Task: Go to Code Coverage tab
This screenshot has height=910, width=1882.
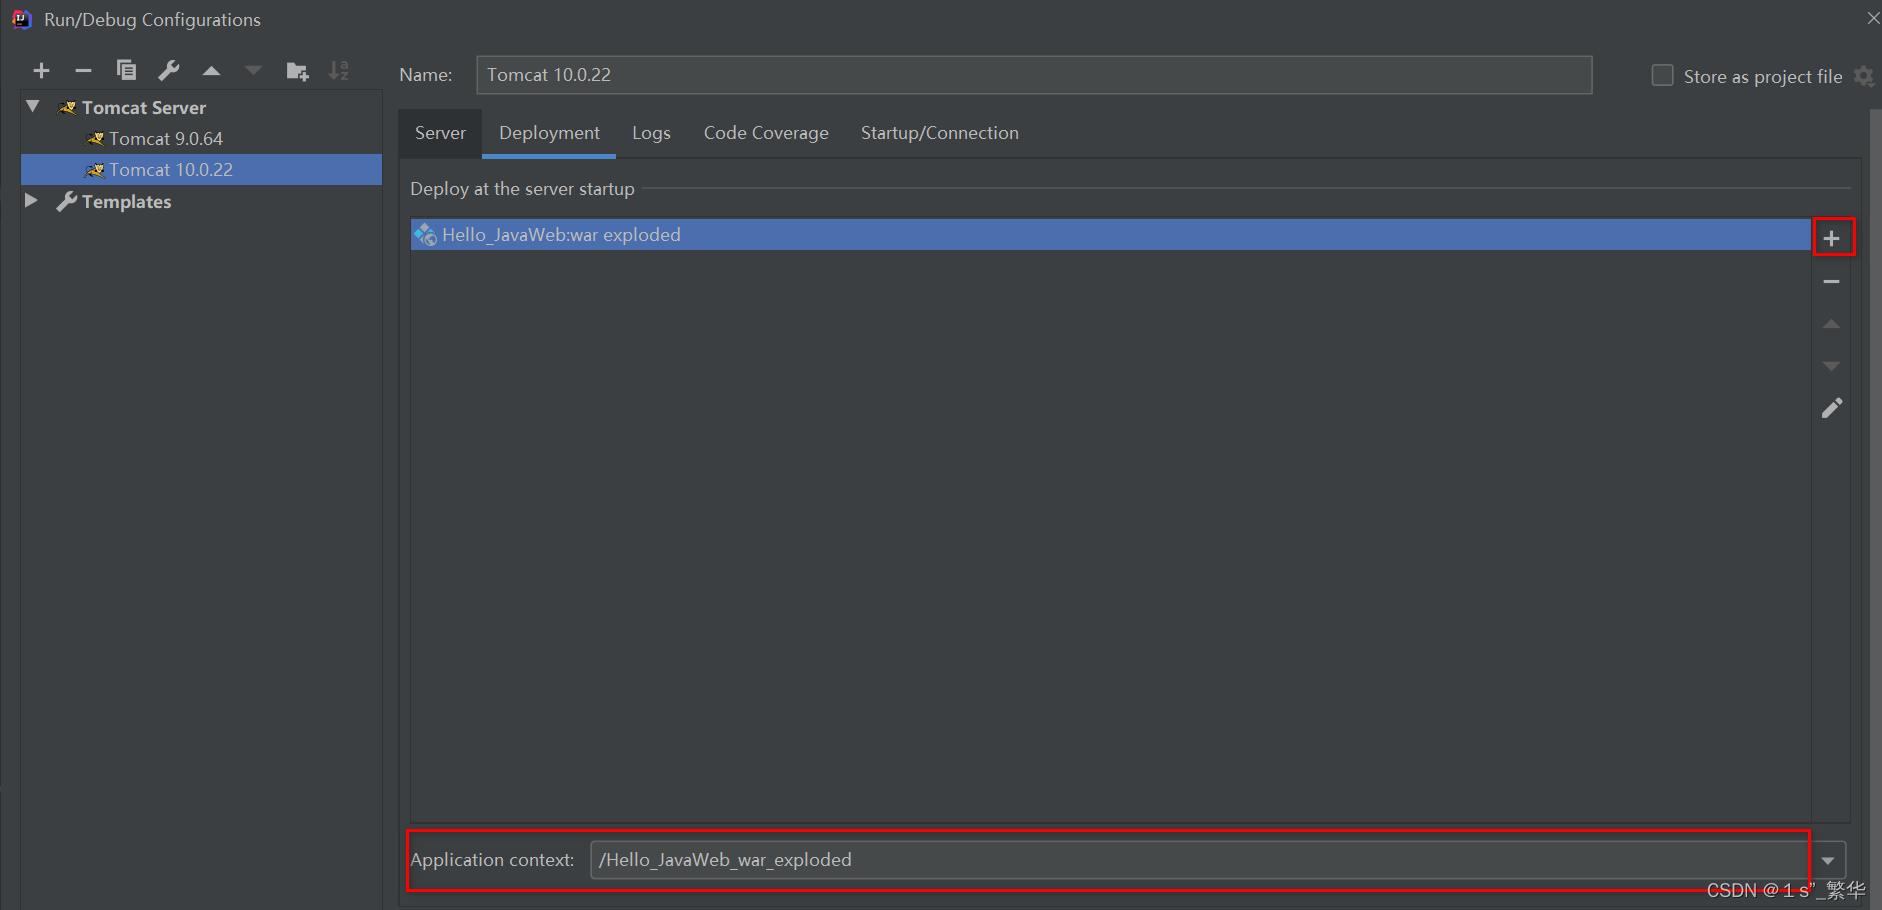Action: tap(766, 133)
